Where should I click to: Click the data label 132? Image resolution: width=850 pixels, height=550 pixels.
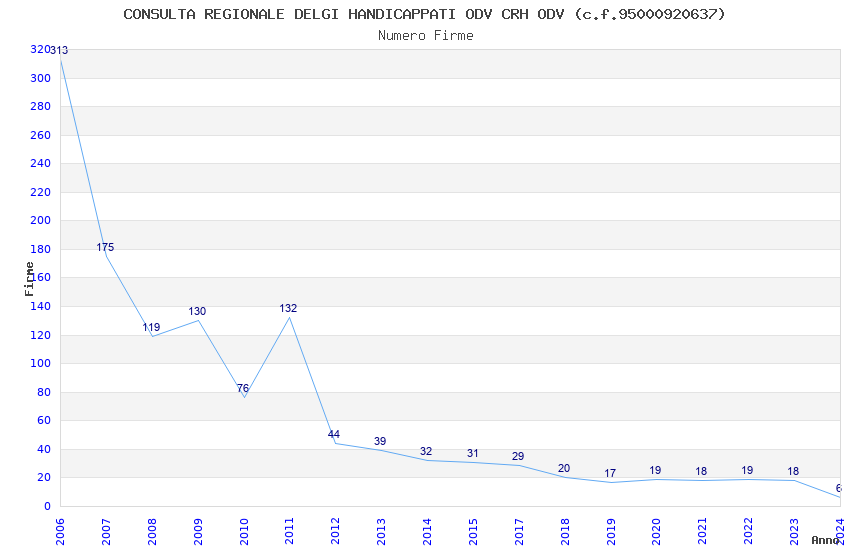[x=288, y=308]
